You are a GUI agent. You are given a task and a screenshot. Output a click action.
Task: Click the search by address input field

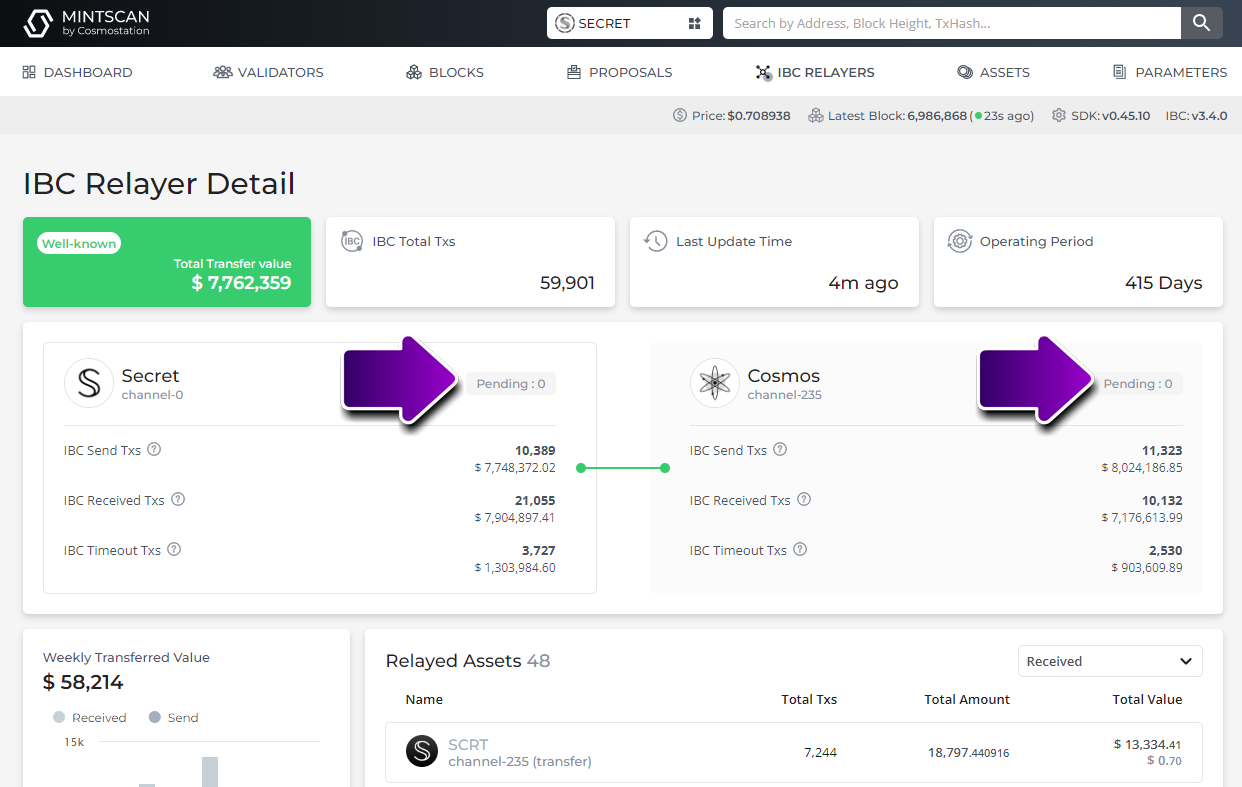pyautogui.click(x=952, y=23)
